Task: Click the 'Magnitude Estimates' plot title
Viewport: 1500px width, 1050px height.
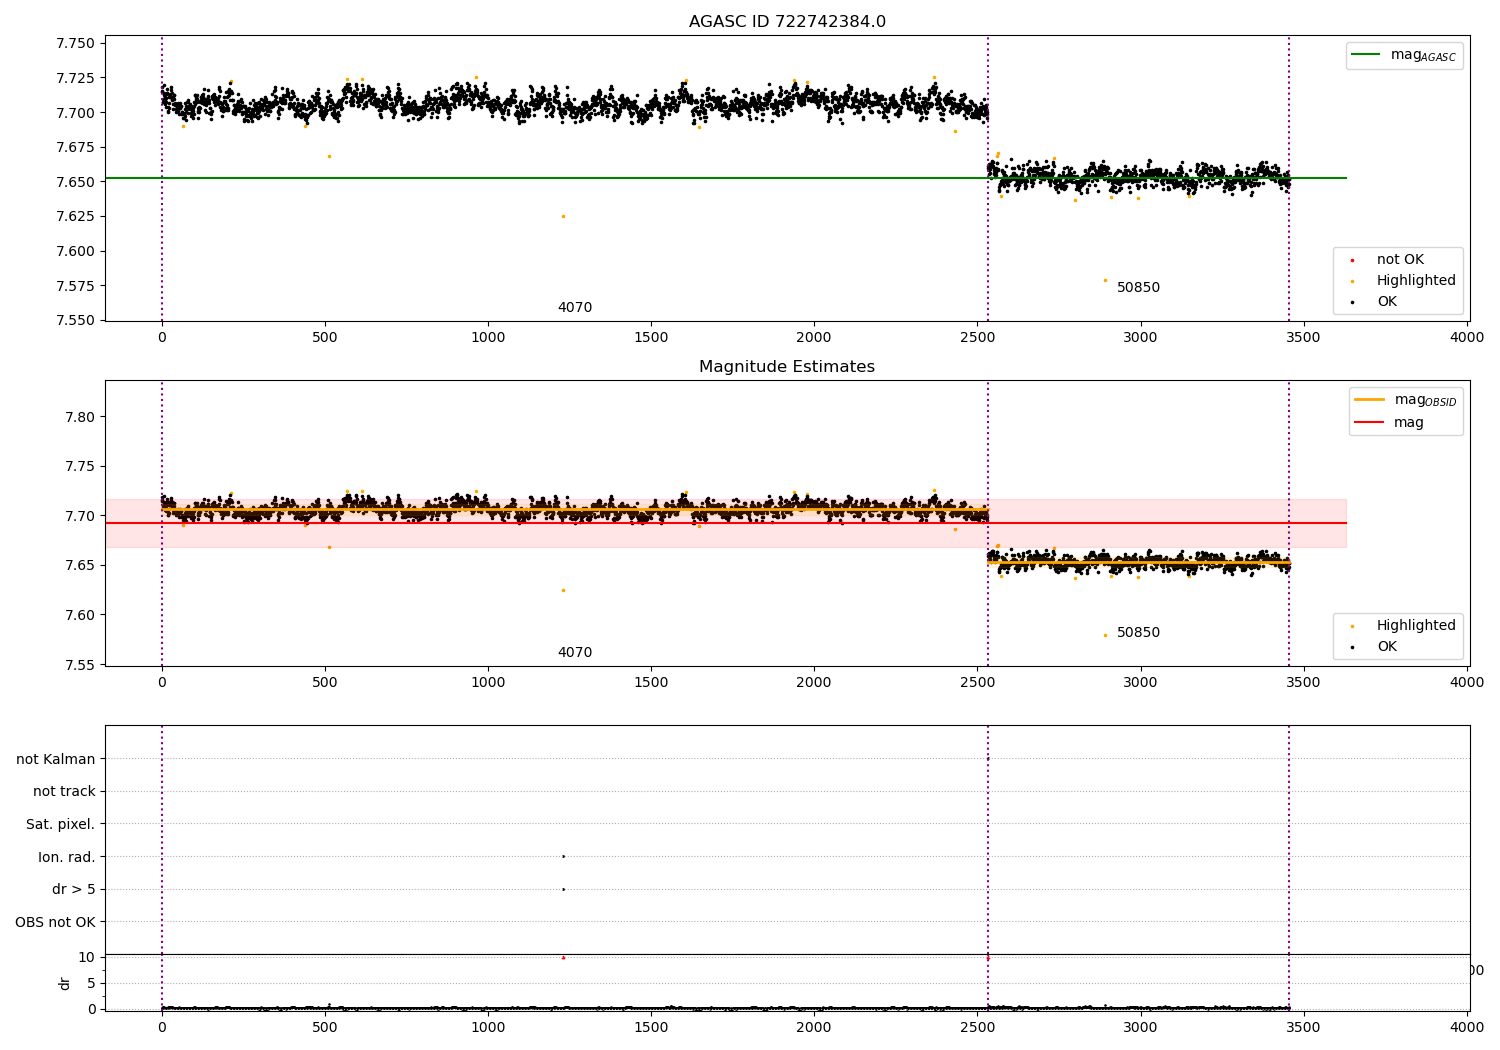Action: 787,367
